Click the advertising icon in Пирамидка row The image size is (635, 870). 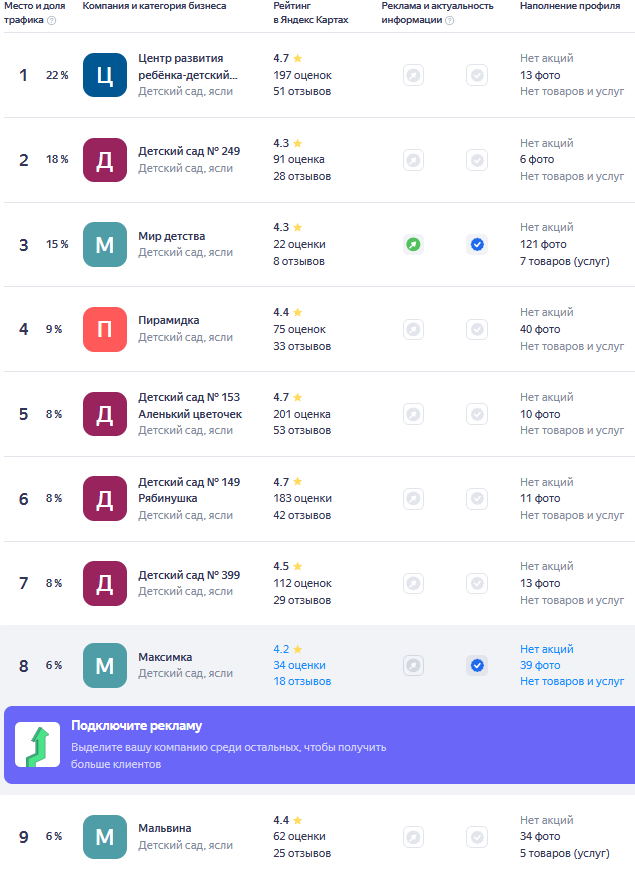[414, 330]
